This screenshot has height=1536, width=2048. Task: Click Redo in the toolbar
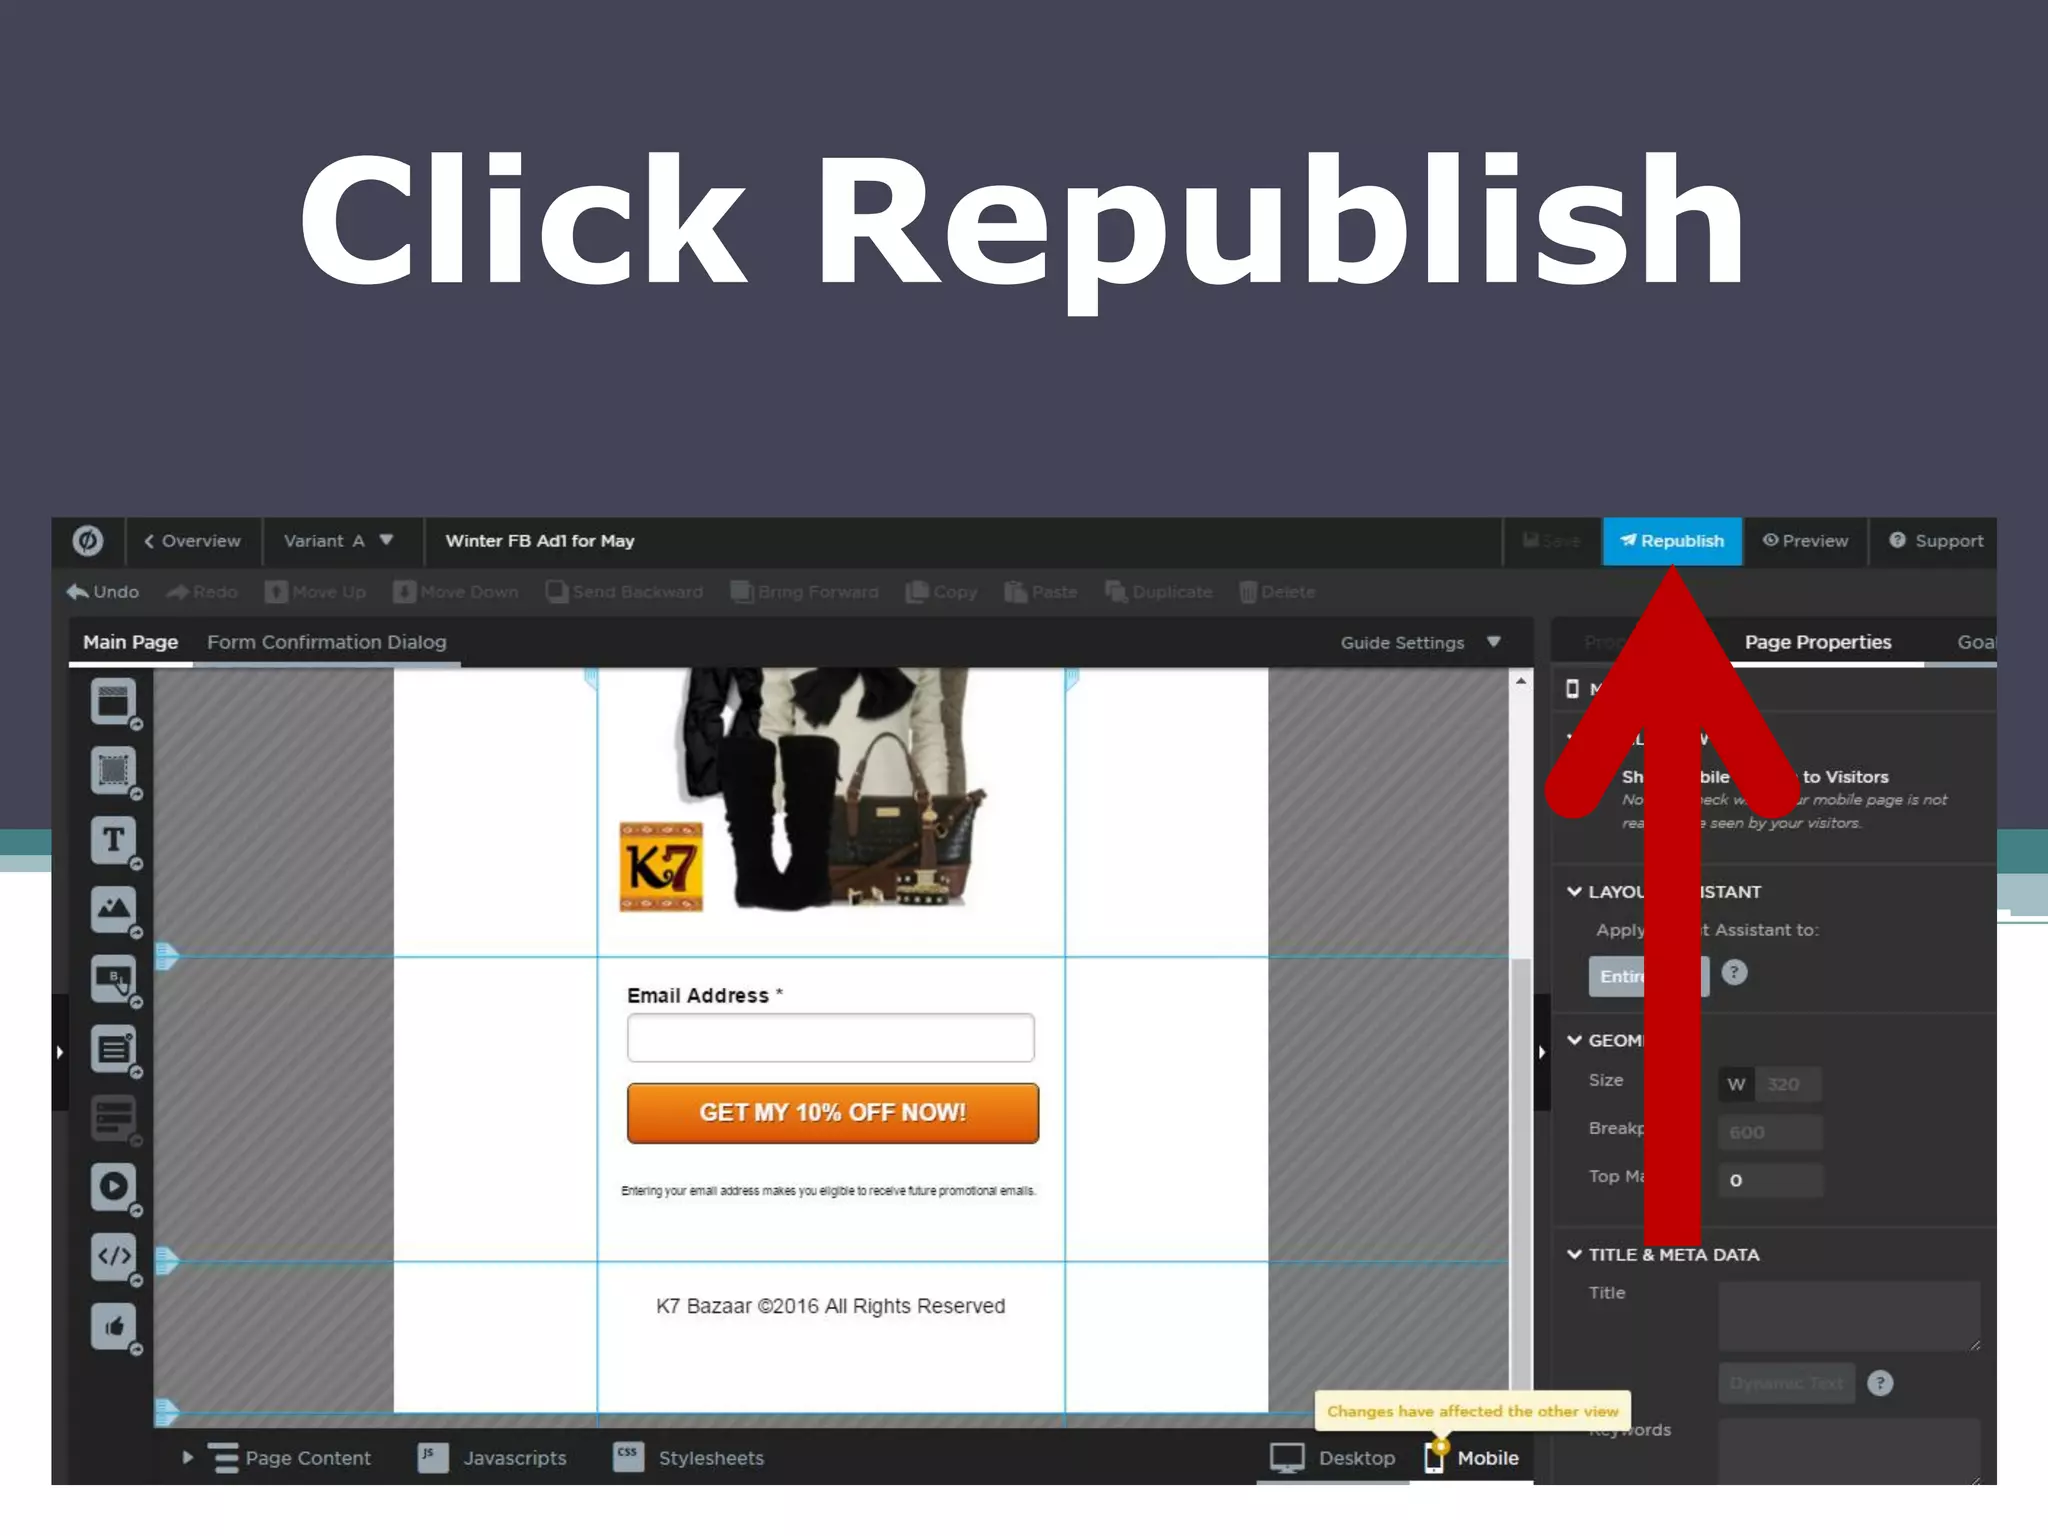pyautogui.click(x=202, y=592)
